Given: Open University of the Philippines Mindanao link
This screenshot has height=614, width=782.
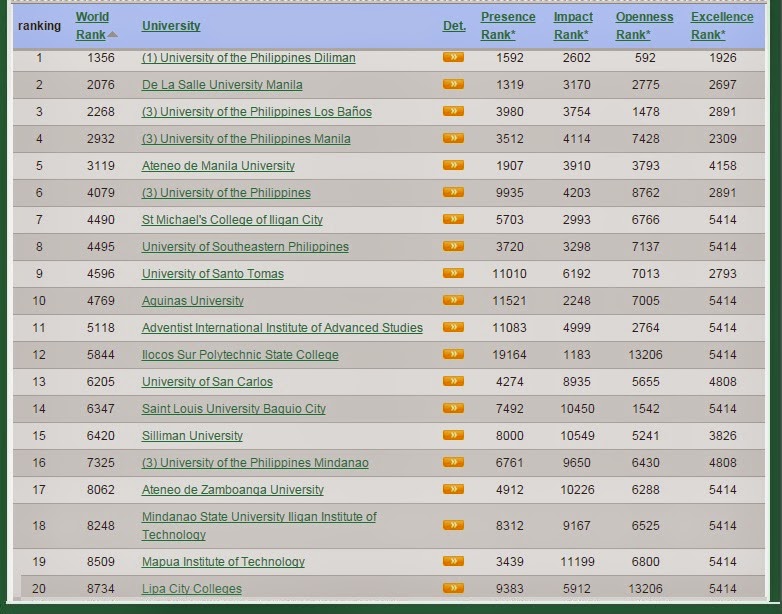Looking at the screenshot, I should point(255,462).
